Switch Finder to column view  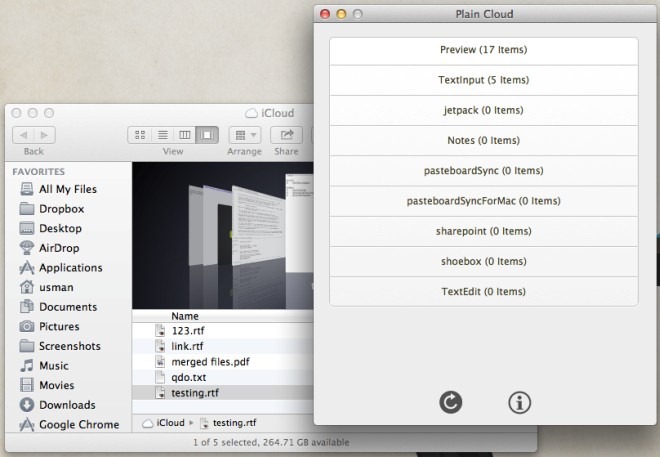[184, 134]
